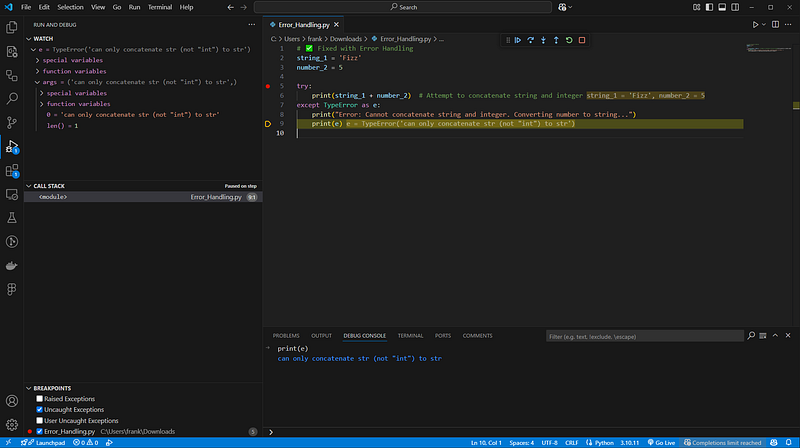This screenshot has height=448, width=800.
Task: Open the Accounts profile icon
Action: tap(12, 401)
